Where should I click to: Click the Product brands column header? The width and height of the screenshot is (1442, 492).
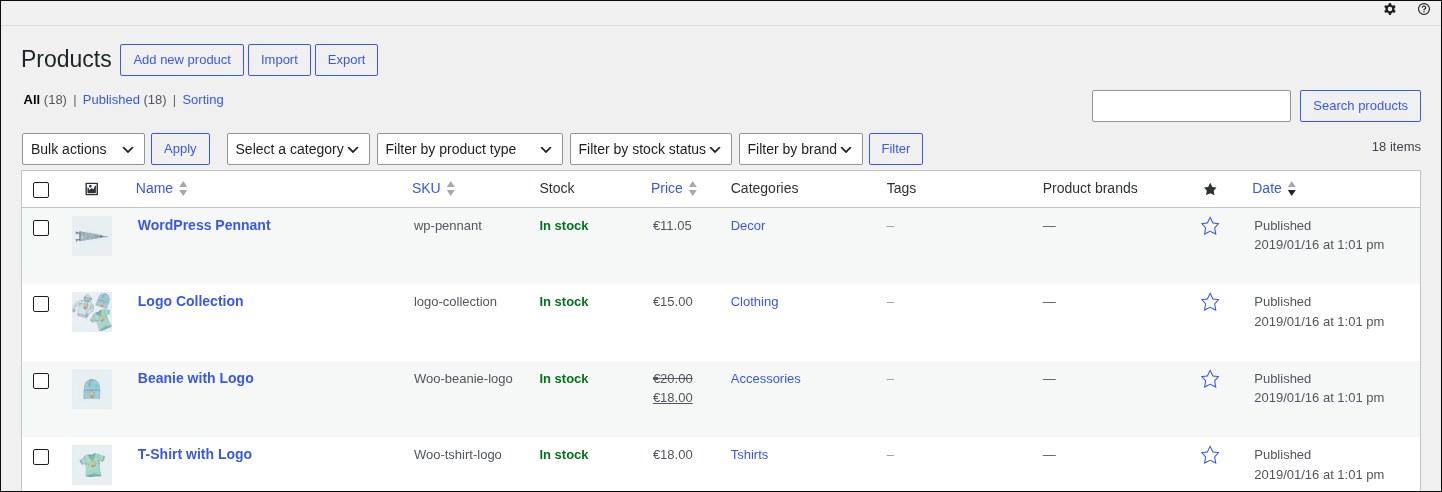1090,188
